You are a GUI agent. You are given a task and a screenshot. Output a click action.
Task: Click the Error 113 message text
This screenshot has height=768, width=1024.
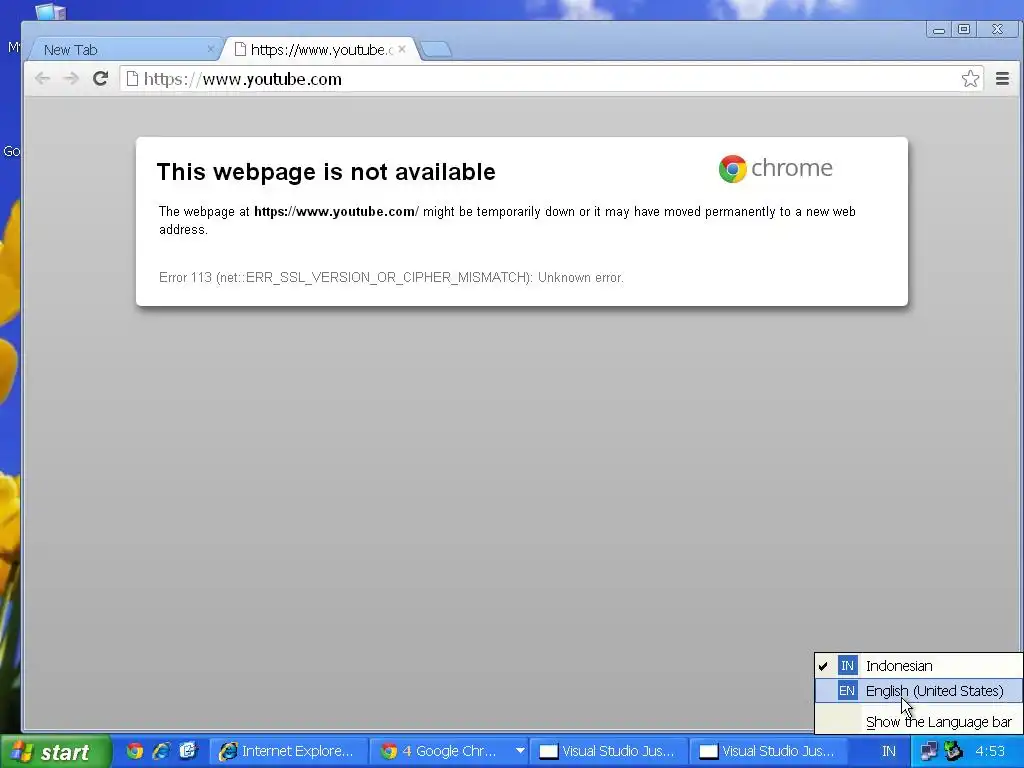tap(391, 278)
